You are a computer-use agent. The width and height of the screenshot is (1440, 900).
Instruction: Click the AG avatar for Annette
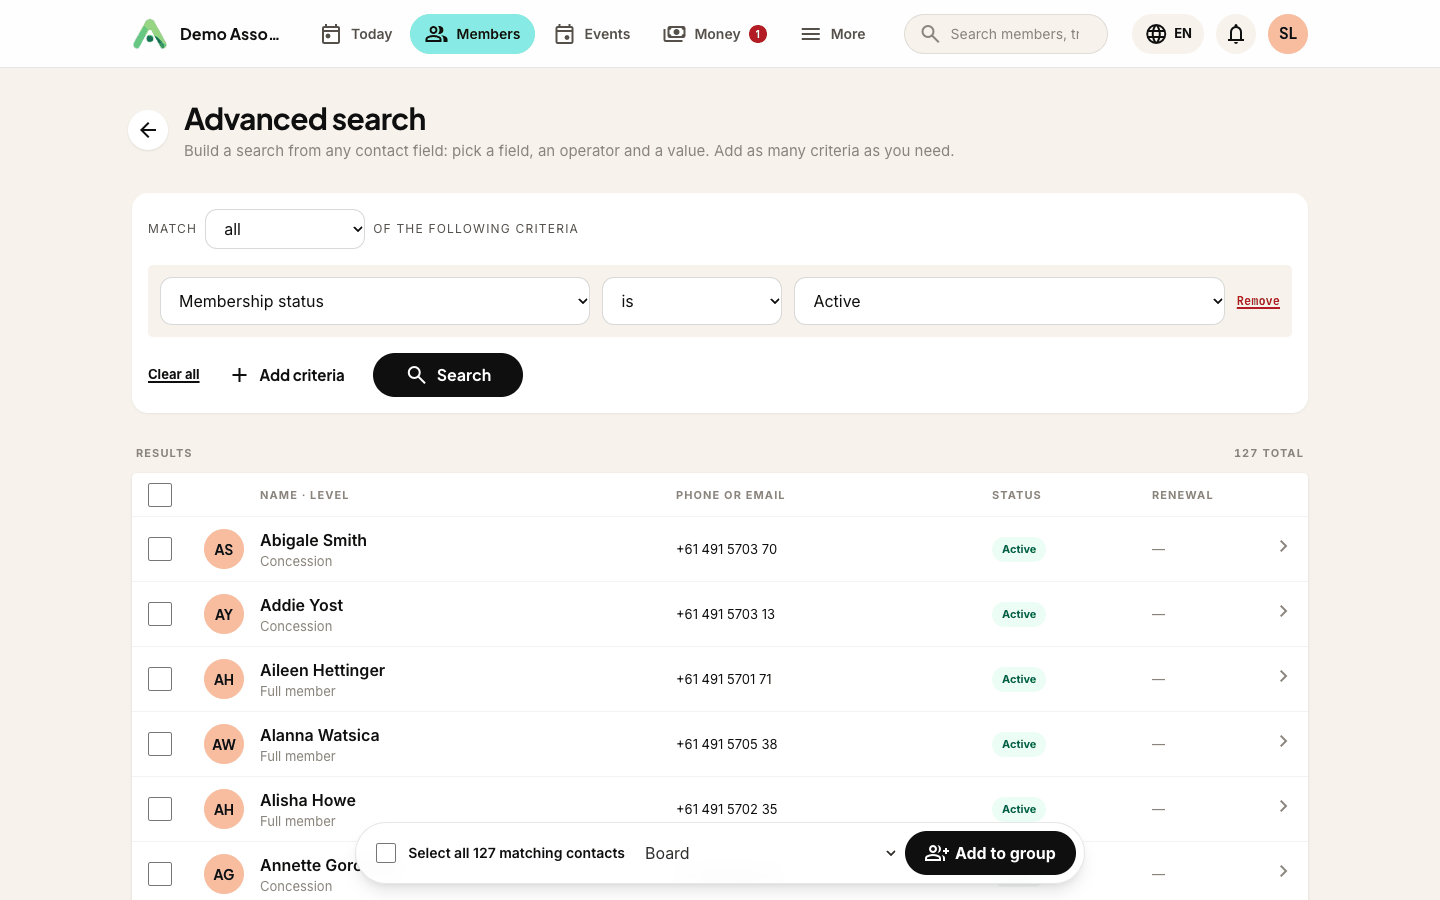click(x=224, y=874)
